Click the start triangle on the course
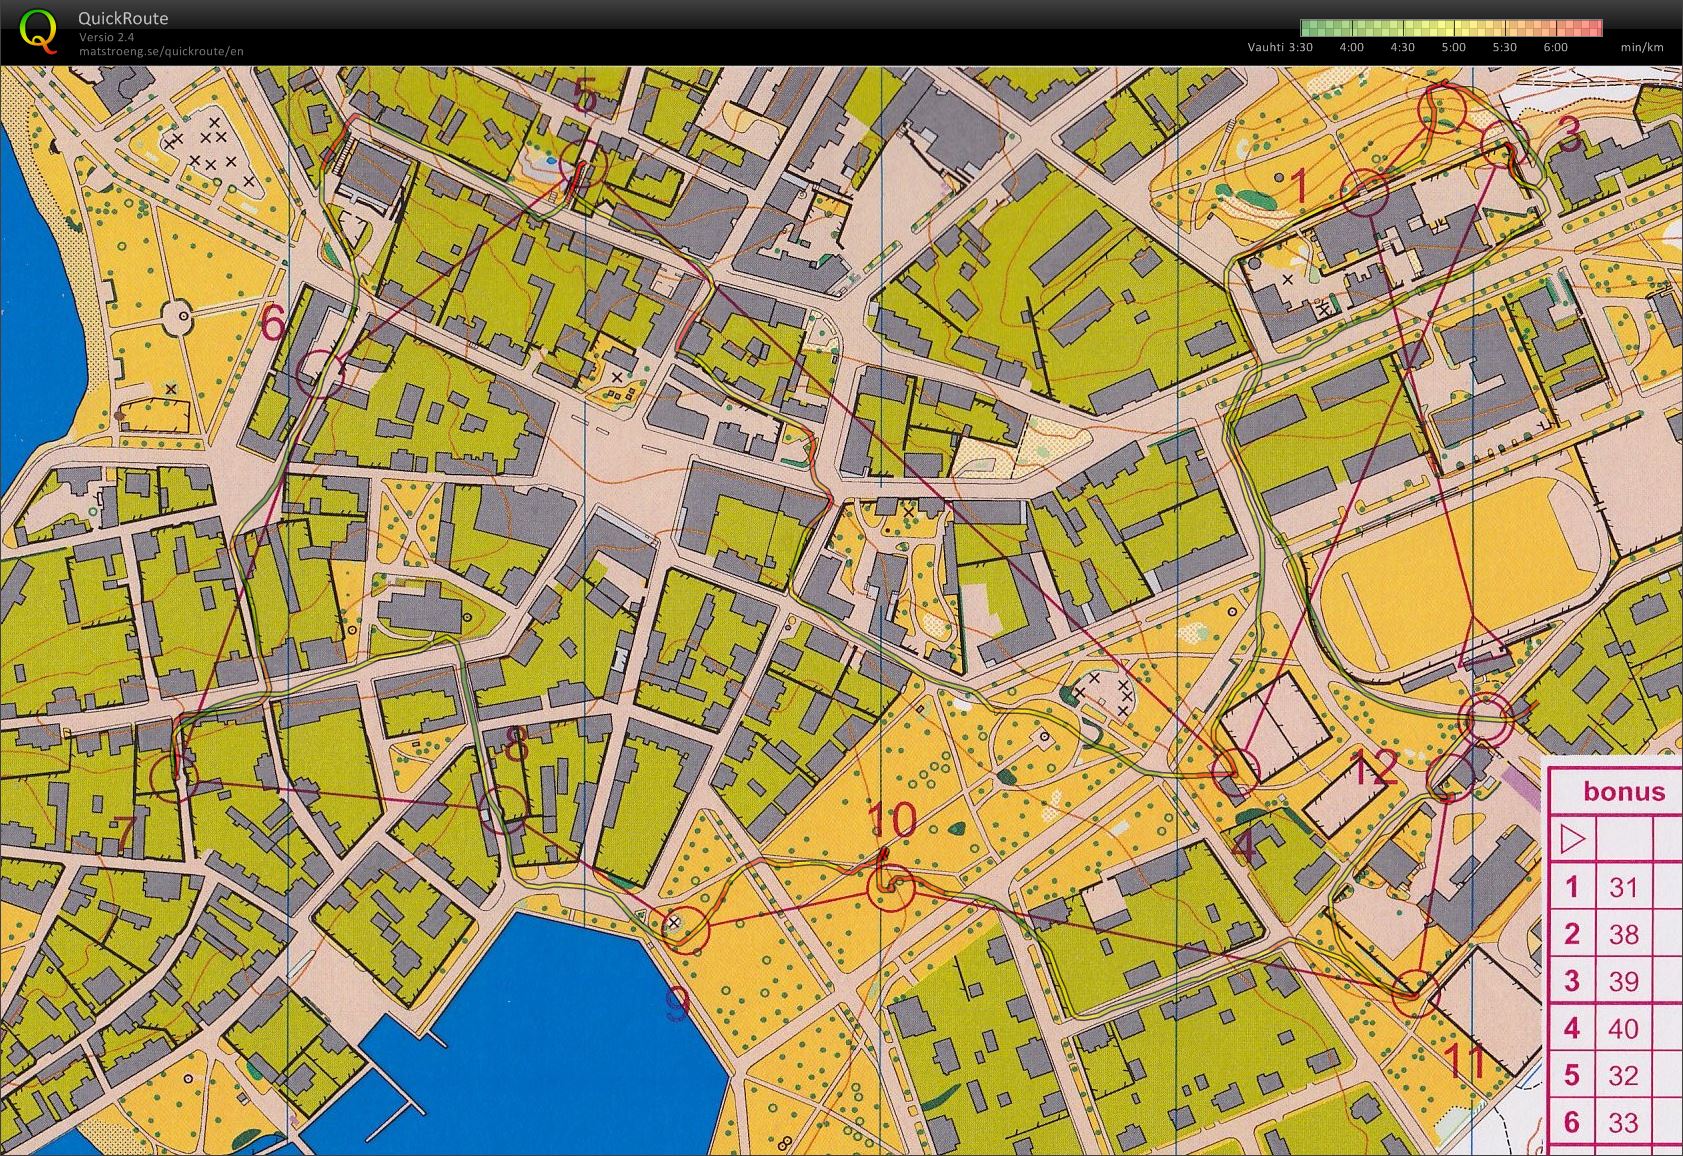1683x1156 pixels. click(x=1484, y=643)
